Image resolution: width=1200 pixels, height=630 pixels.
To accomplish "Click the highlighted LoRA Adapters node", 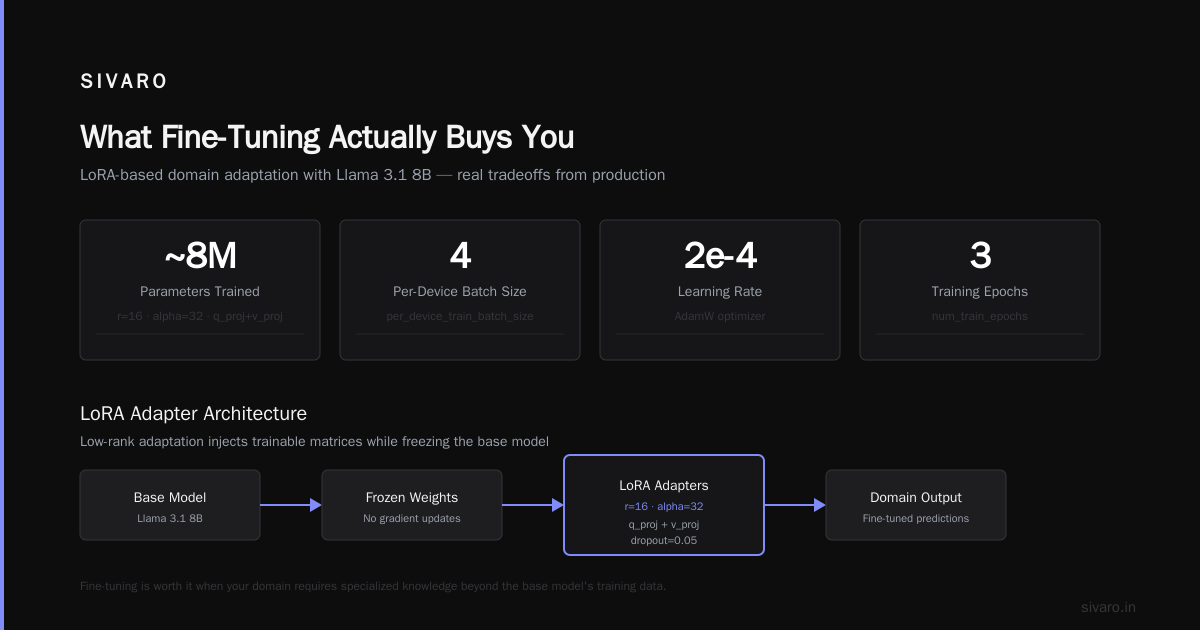I will click(664, 505).
